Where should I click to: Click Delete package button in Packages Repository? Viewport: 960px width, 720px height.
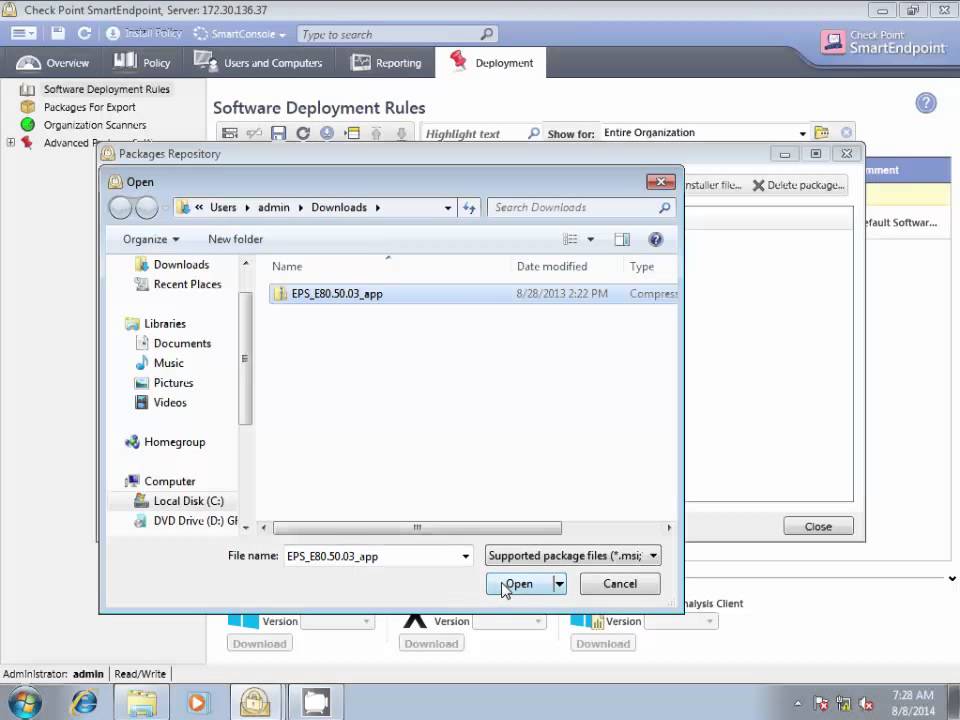799,186
